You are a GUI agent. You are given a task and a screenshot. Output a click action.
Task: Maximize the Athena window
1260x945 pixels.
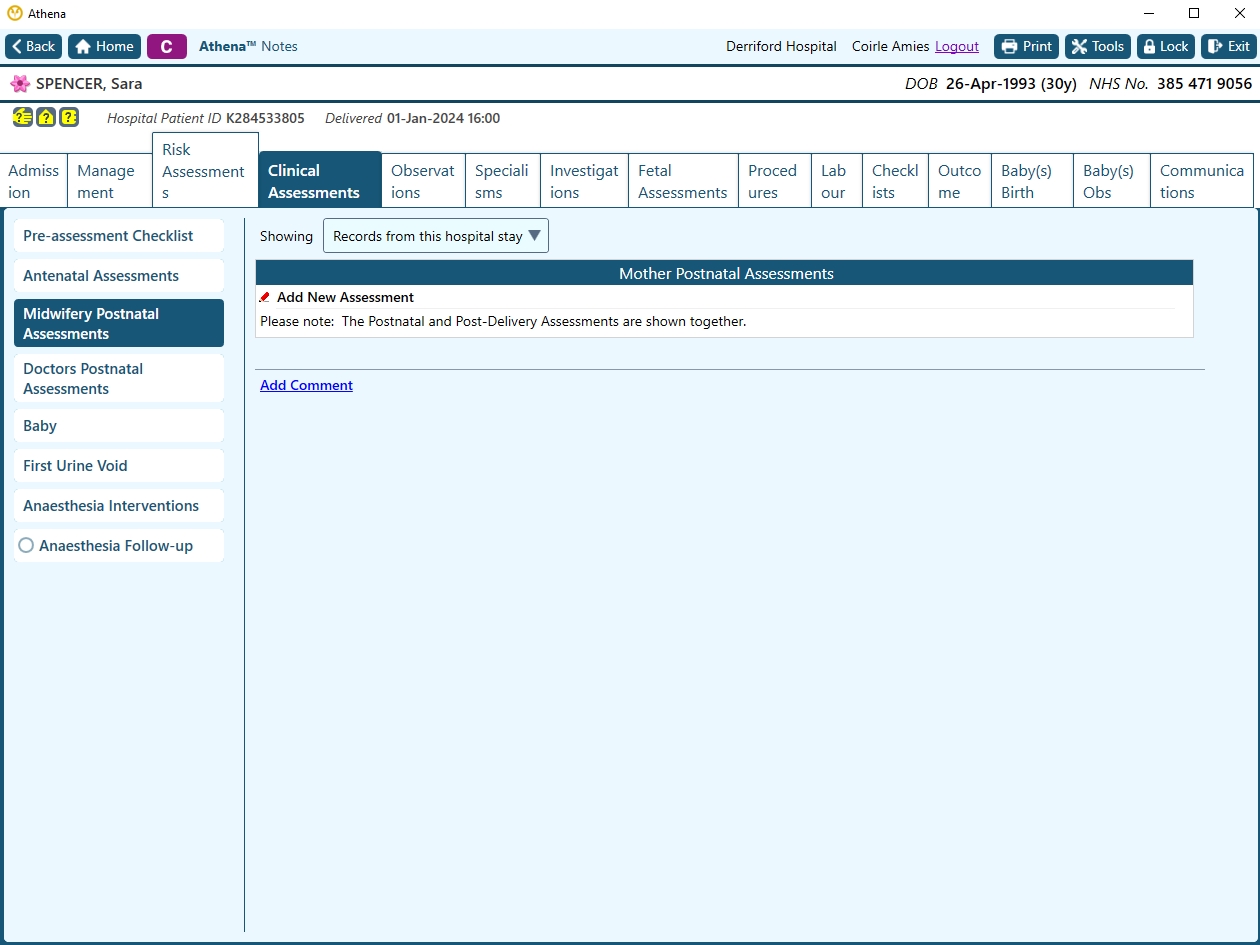tap(1194, 14)
